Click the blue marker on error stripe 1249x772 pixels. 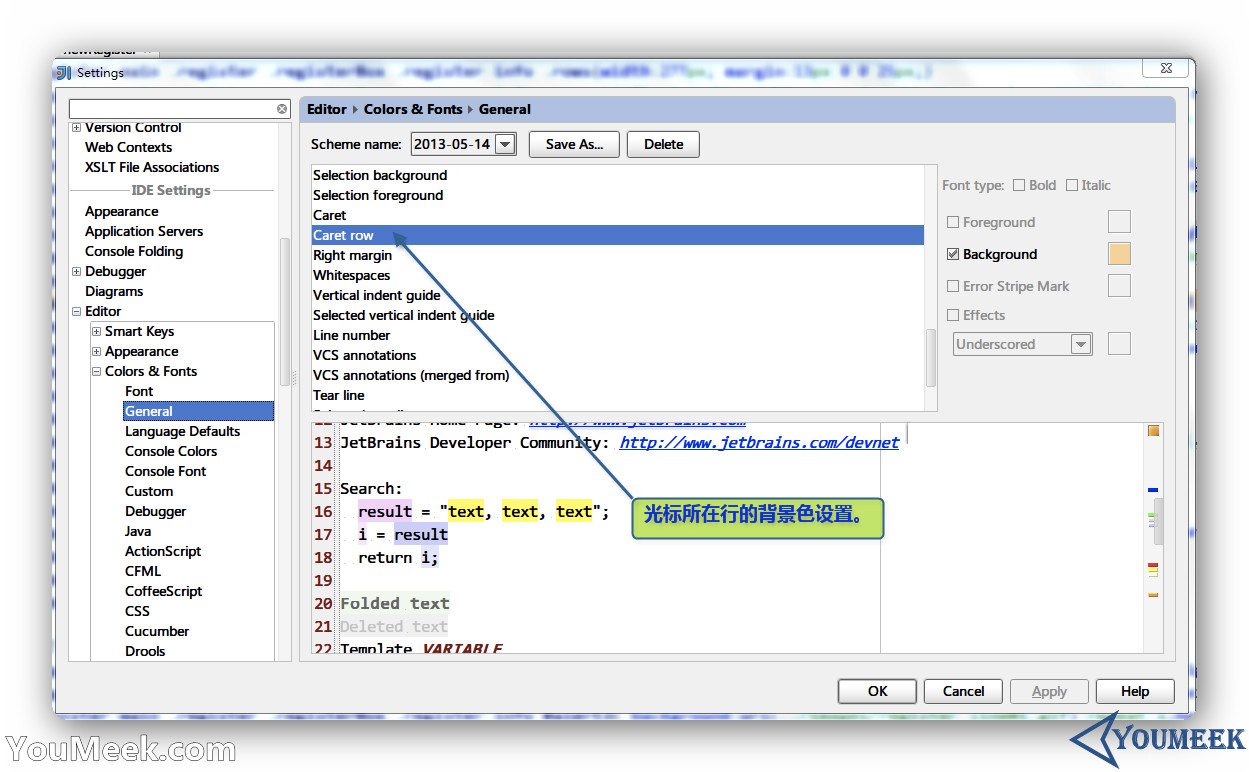1153,490
